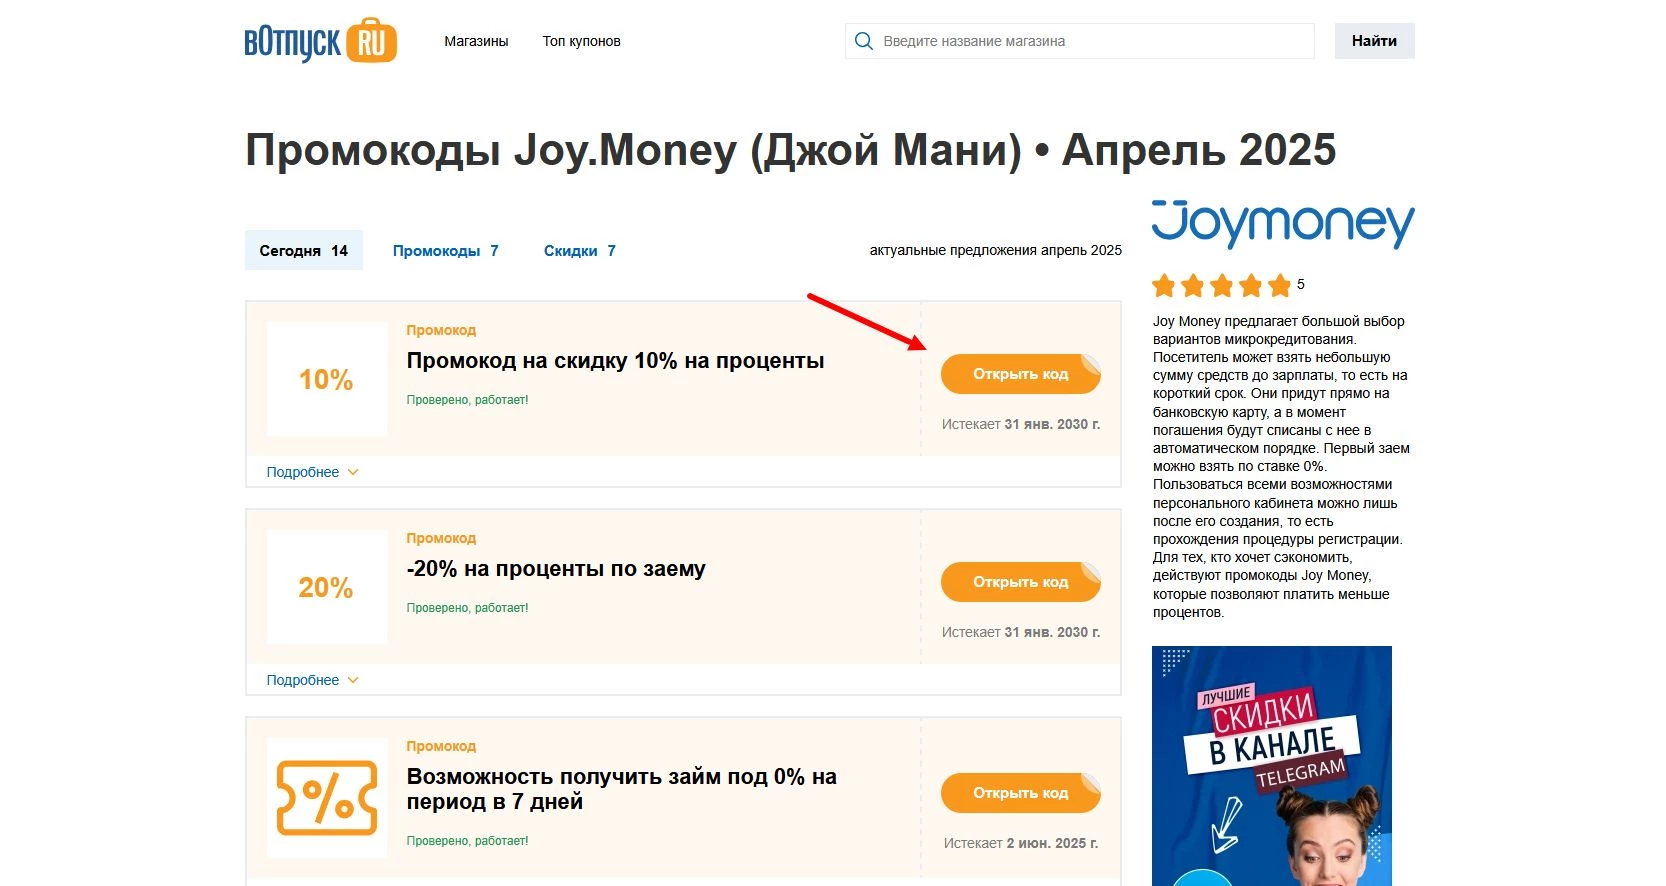Click the store name search field
1666x886 pixels.
[1080, 41]
